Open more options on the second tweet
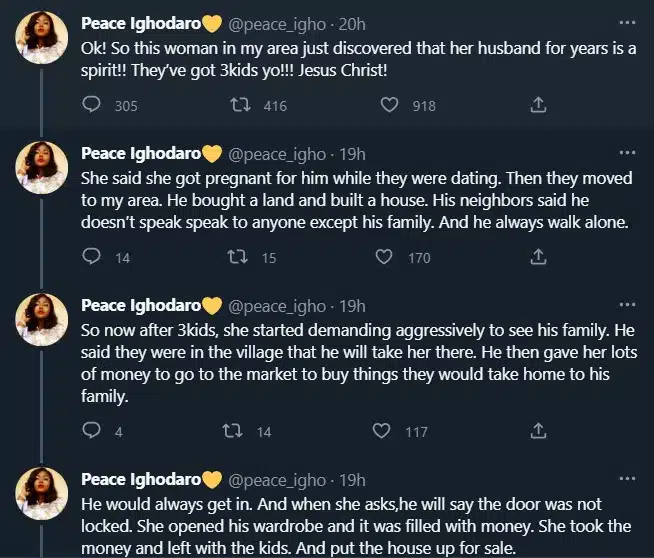 (627, 153)
